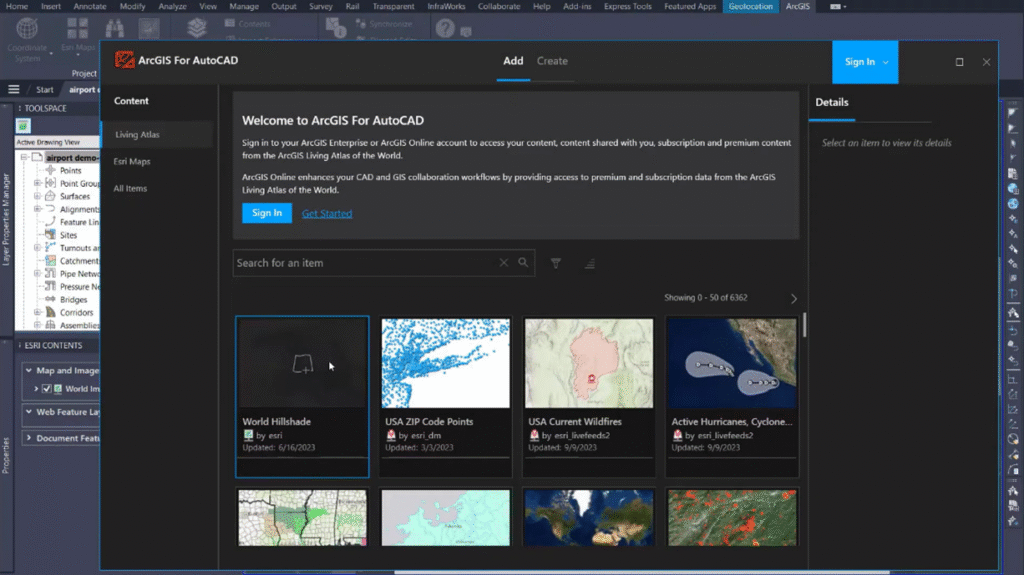Viewport: 1024px width, 575px height.
Task: Open the Active Drawing View dropdown
Action: 57,142
